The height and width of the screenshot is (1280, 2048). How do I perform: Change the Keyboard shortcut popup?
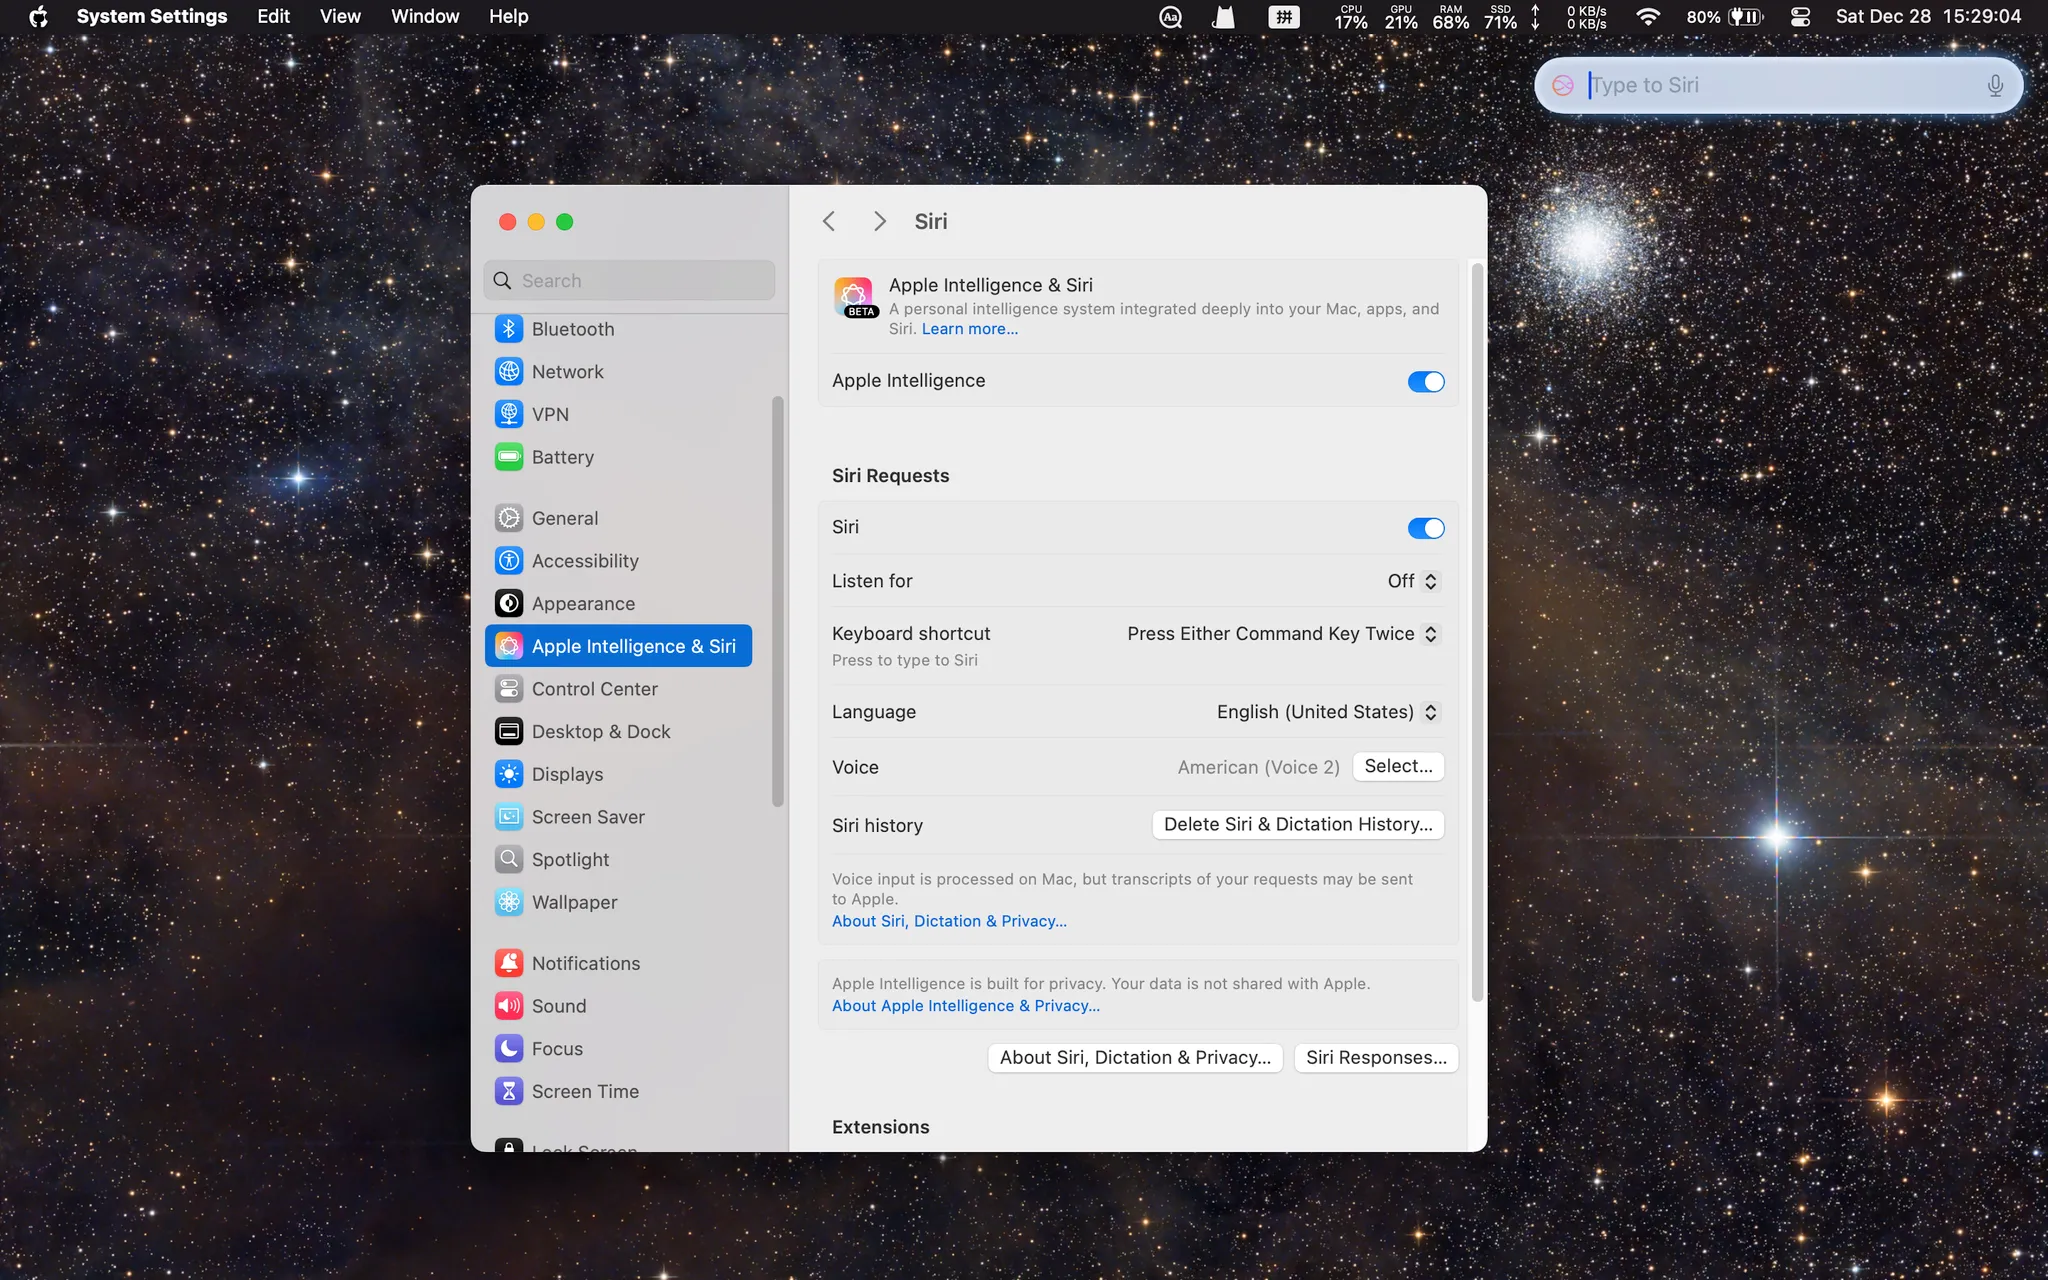(1282, 634)
